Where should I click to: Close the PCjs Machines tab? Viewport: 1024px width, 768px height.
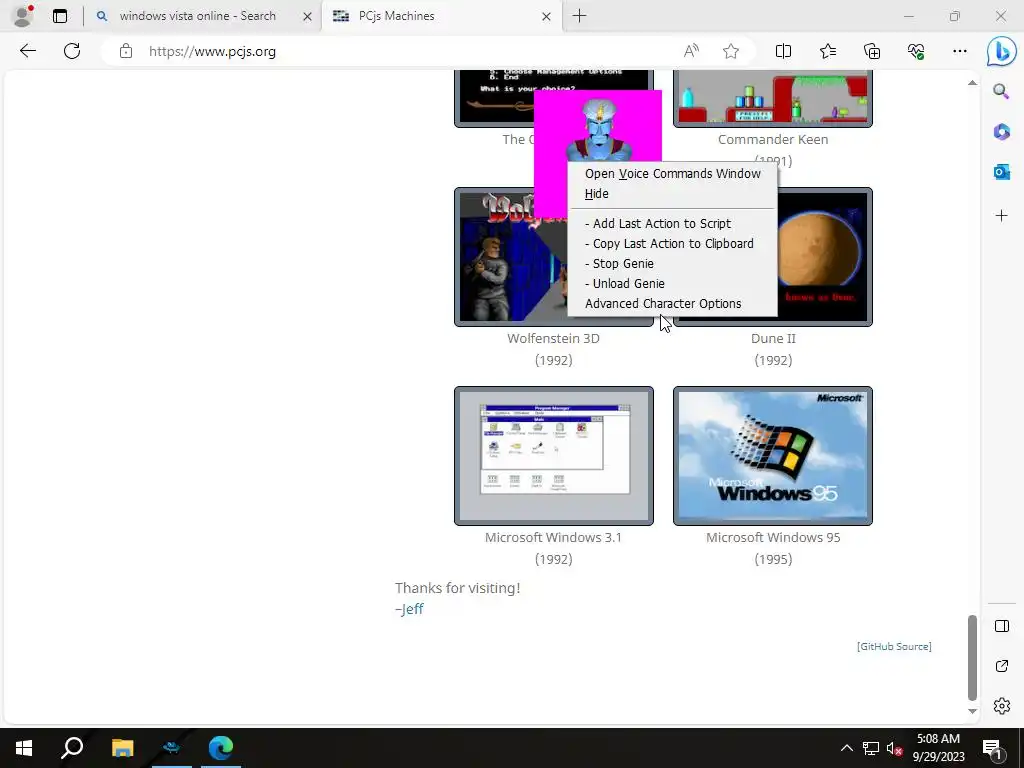(x=546, y=16)
